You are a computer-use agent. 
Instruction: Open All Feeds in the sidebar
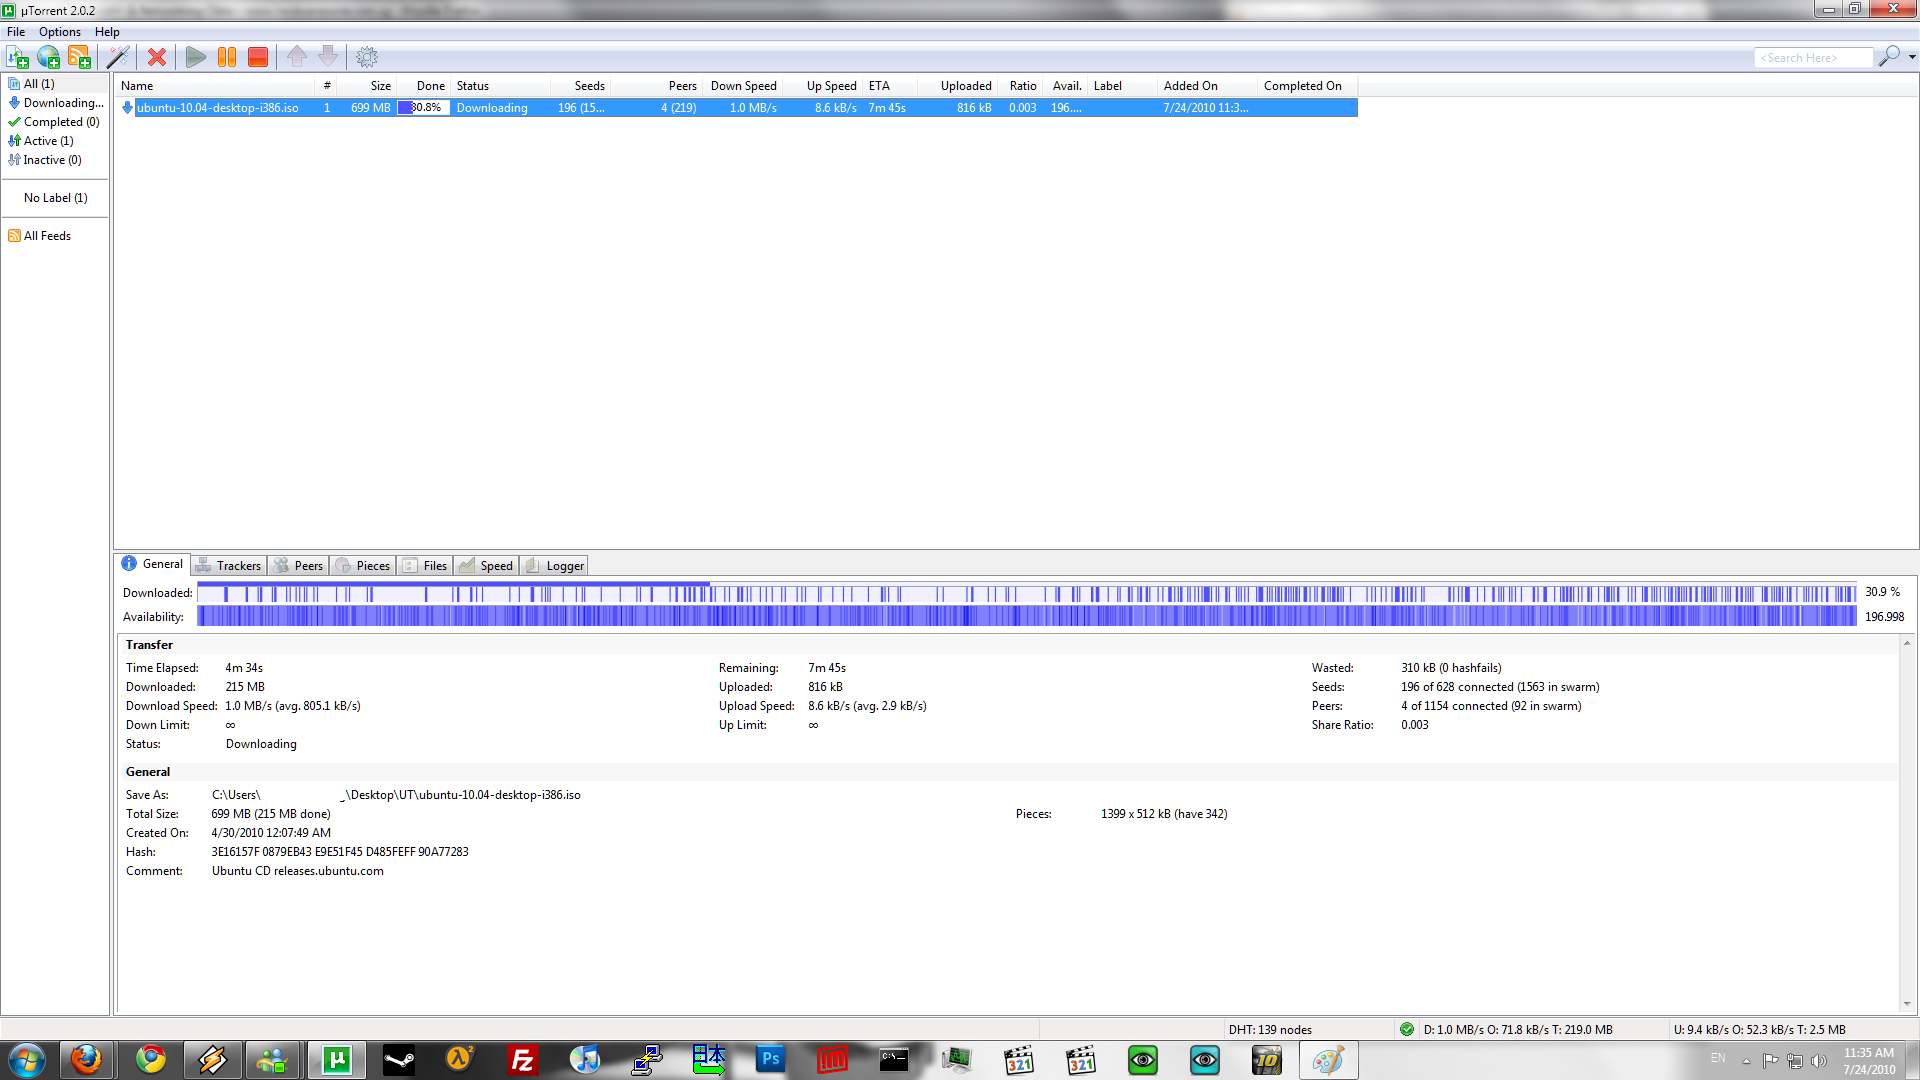[x=40, y=236]
